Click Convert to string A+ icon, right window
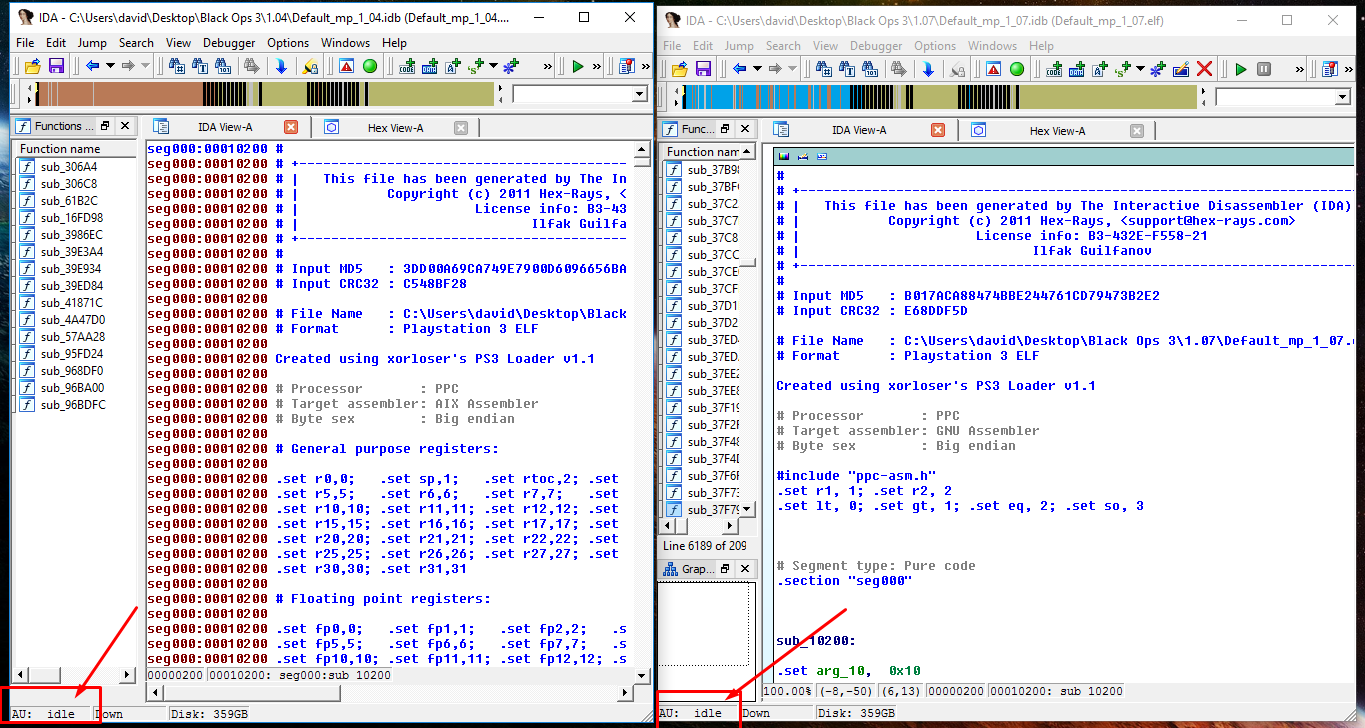1365x728 pixels. [1101, 69]
